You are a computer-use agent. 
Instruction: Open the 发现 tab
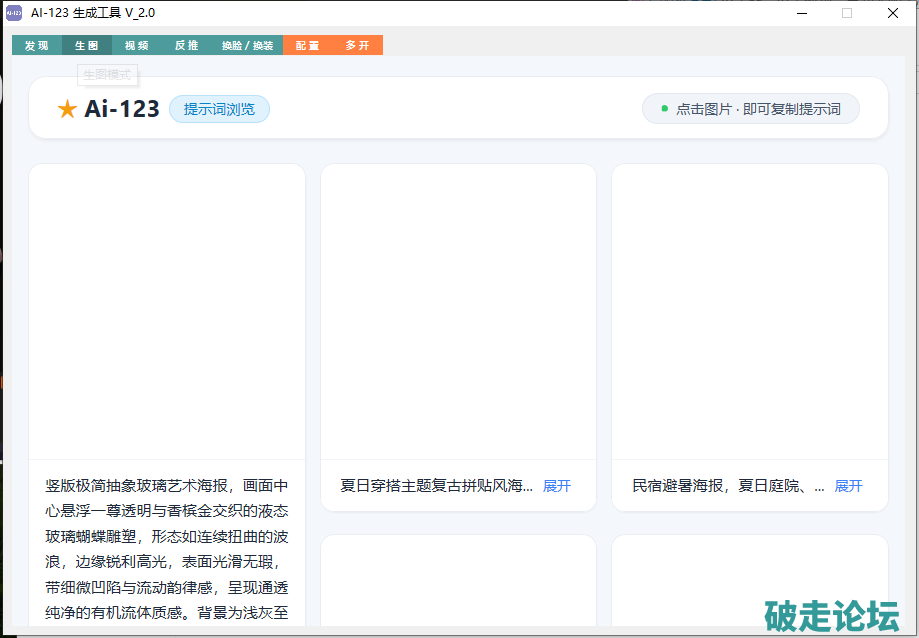click(x=37, y=45)
